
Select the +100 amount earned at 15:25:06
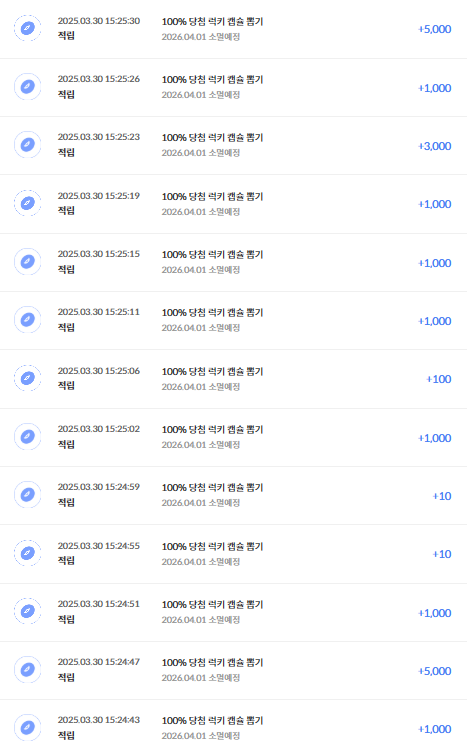click(438, 379)
